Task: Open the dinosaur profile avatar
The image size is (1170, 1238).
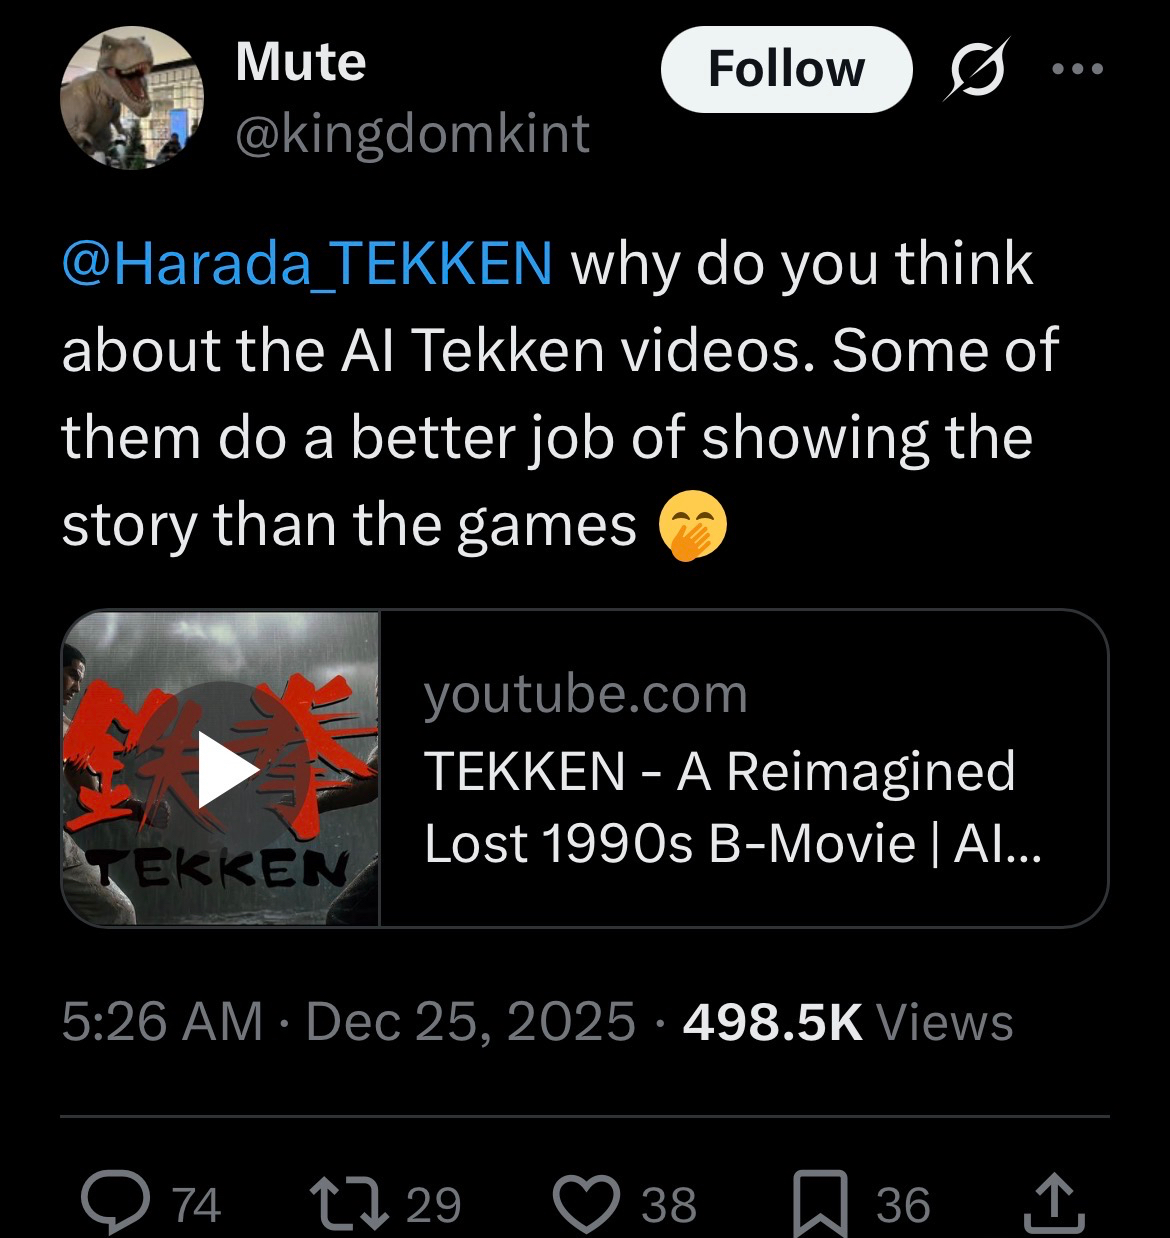Action: pyautogui.click(x=132, y=98)
